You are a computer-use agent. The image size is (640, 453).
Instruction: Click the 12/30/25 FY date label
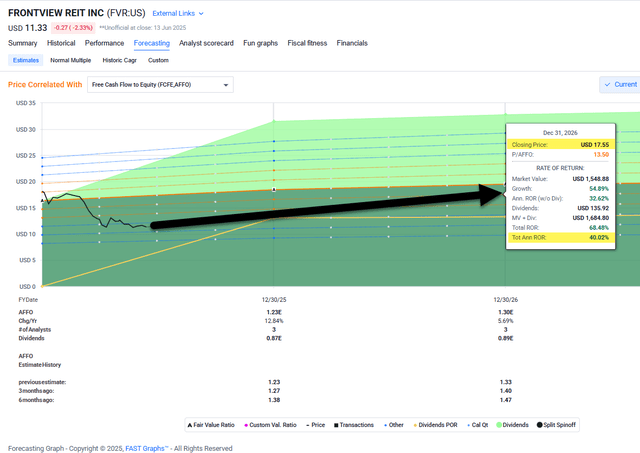(274, 300)
